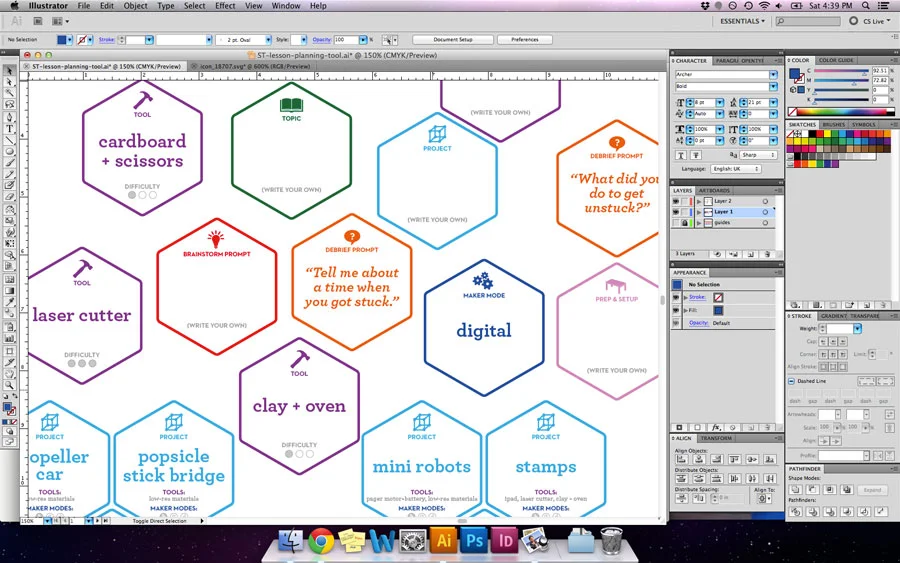Switch to the Artboards tab
Viewport: 900px width, 563px height.
[x=714, y=191]
